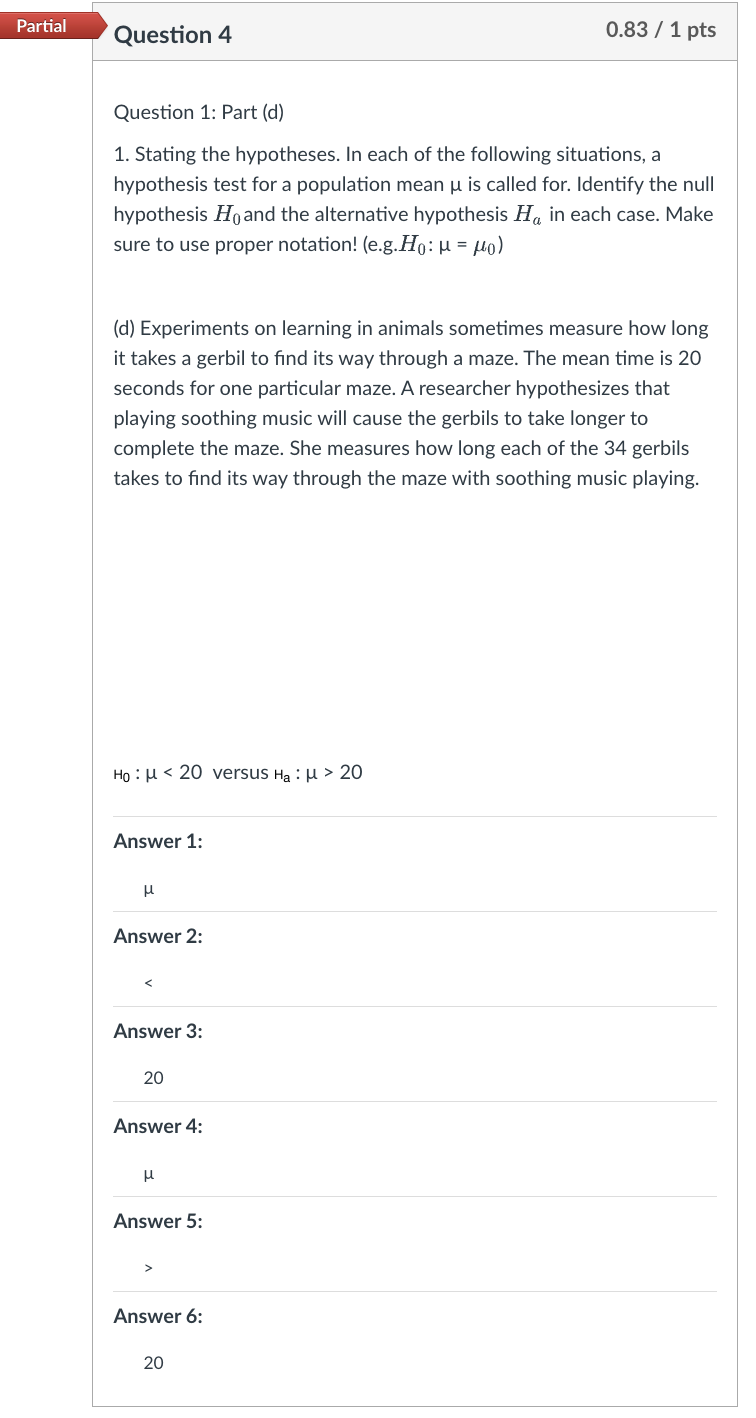Select the < symbol under Answer 2
This screenshot has height=1418, width=756.
[x=148, y=982]
